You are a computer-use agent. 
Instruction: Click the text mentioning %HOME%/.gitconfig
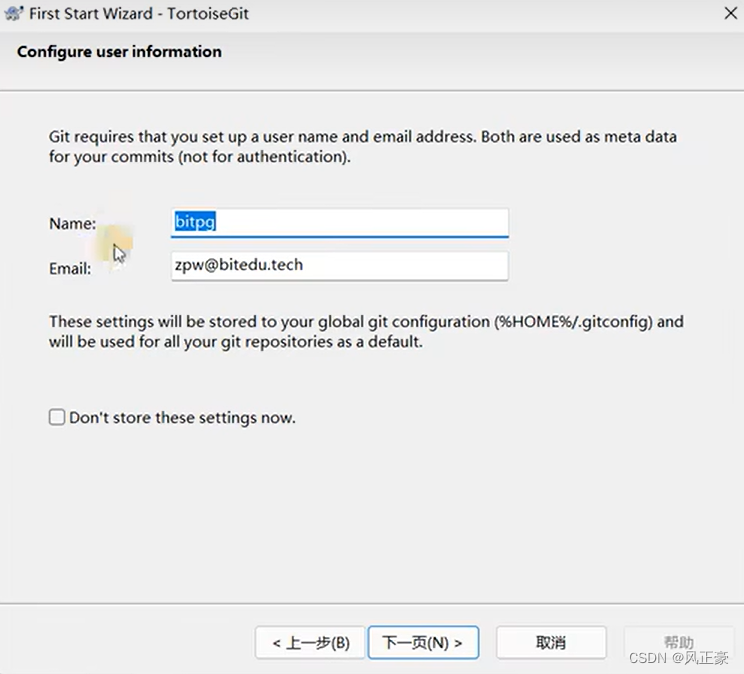point(366,331)
